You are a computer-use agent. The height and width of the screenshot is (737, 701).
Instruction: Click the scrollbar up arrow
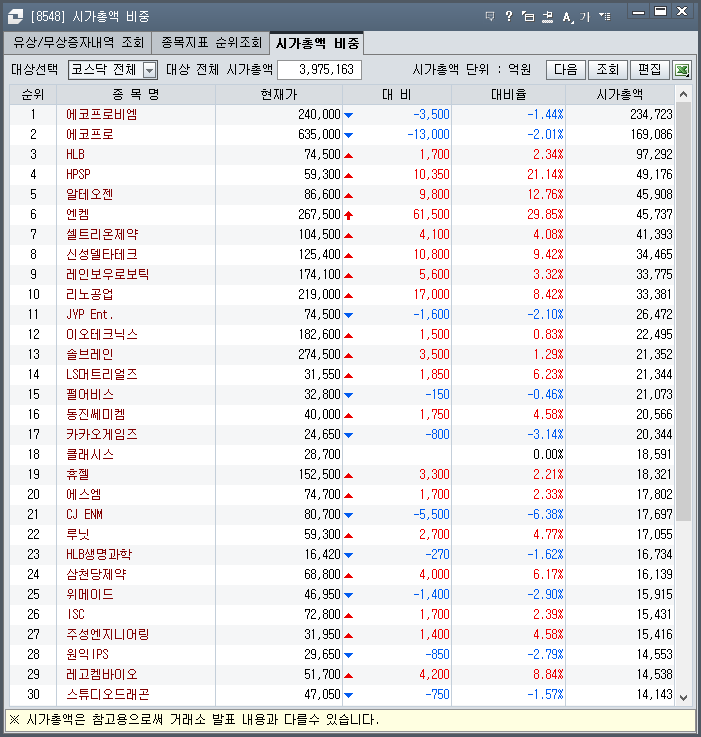point(684,94)
